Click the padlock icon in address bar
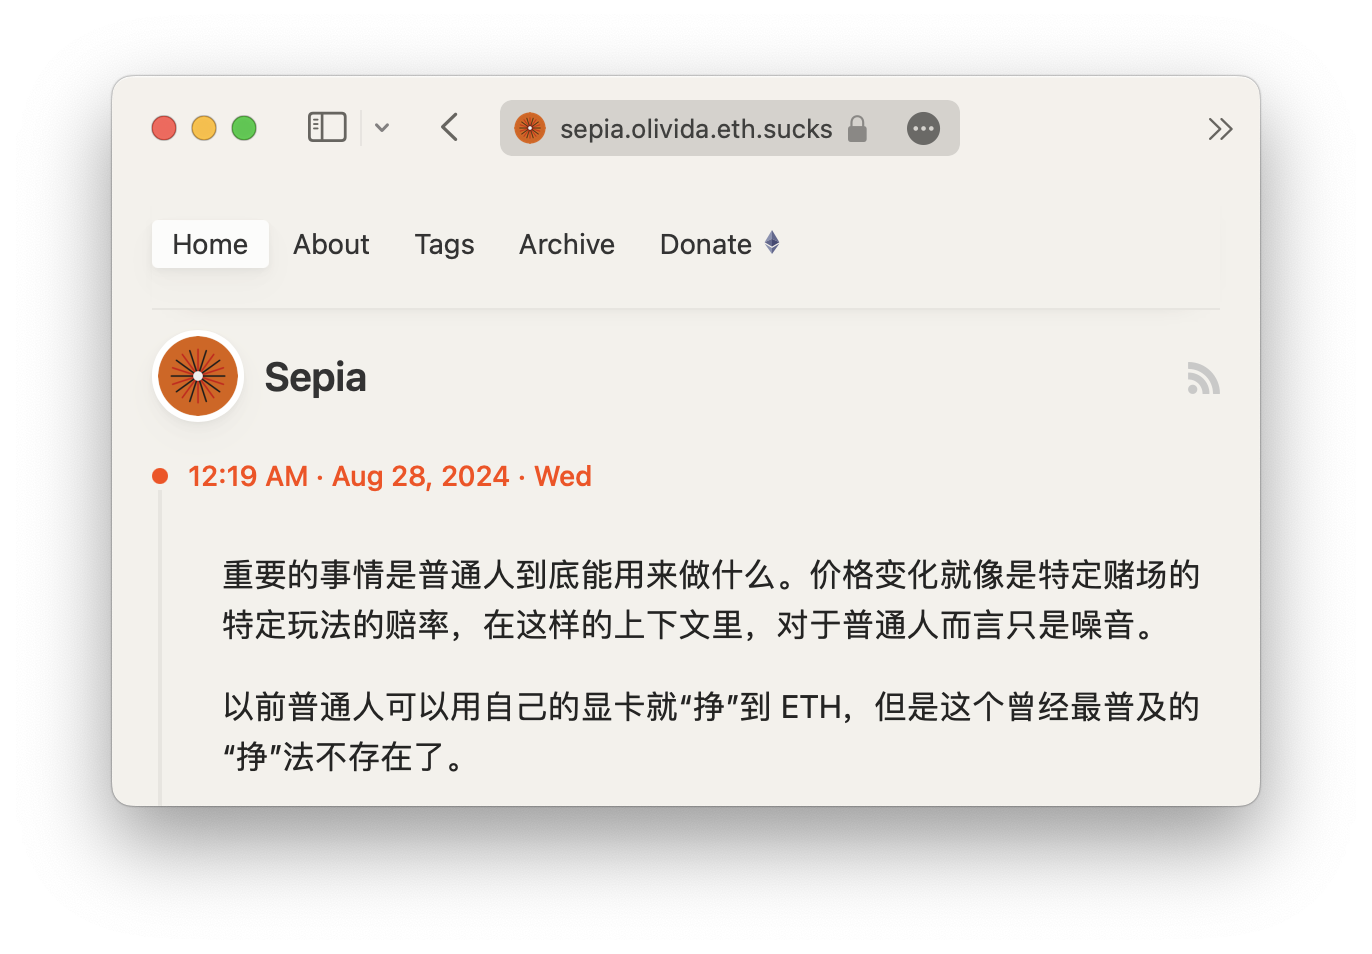Screen dimensions: 1372x954 [856, 129]
